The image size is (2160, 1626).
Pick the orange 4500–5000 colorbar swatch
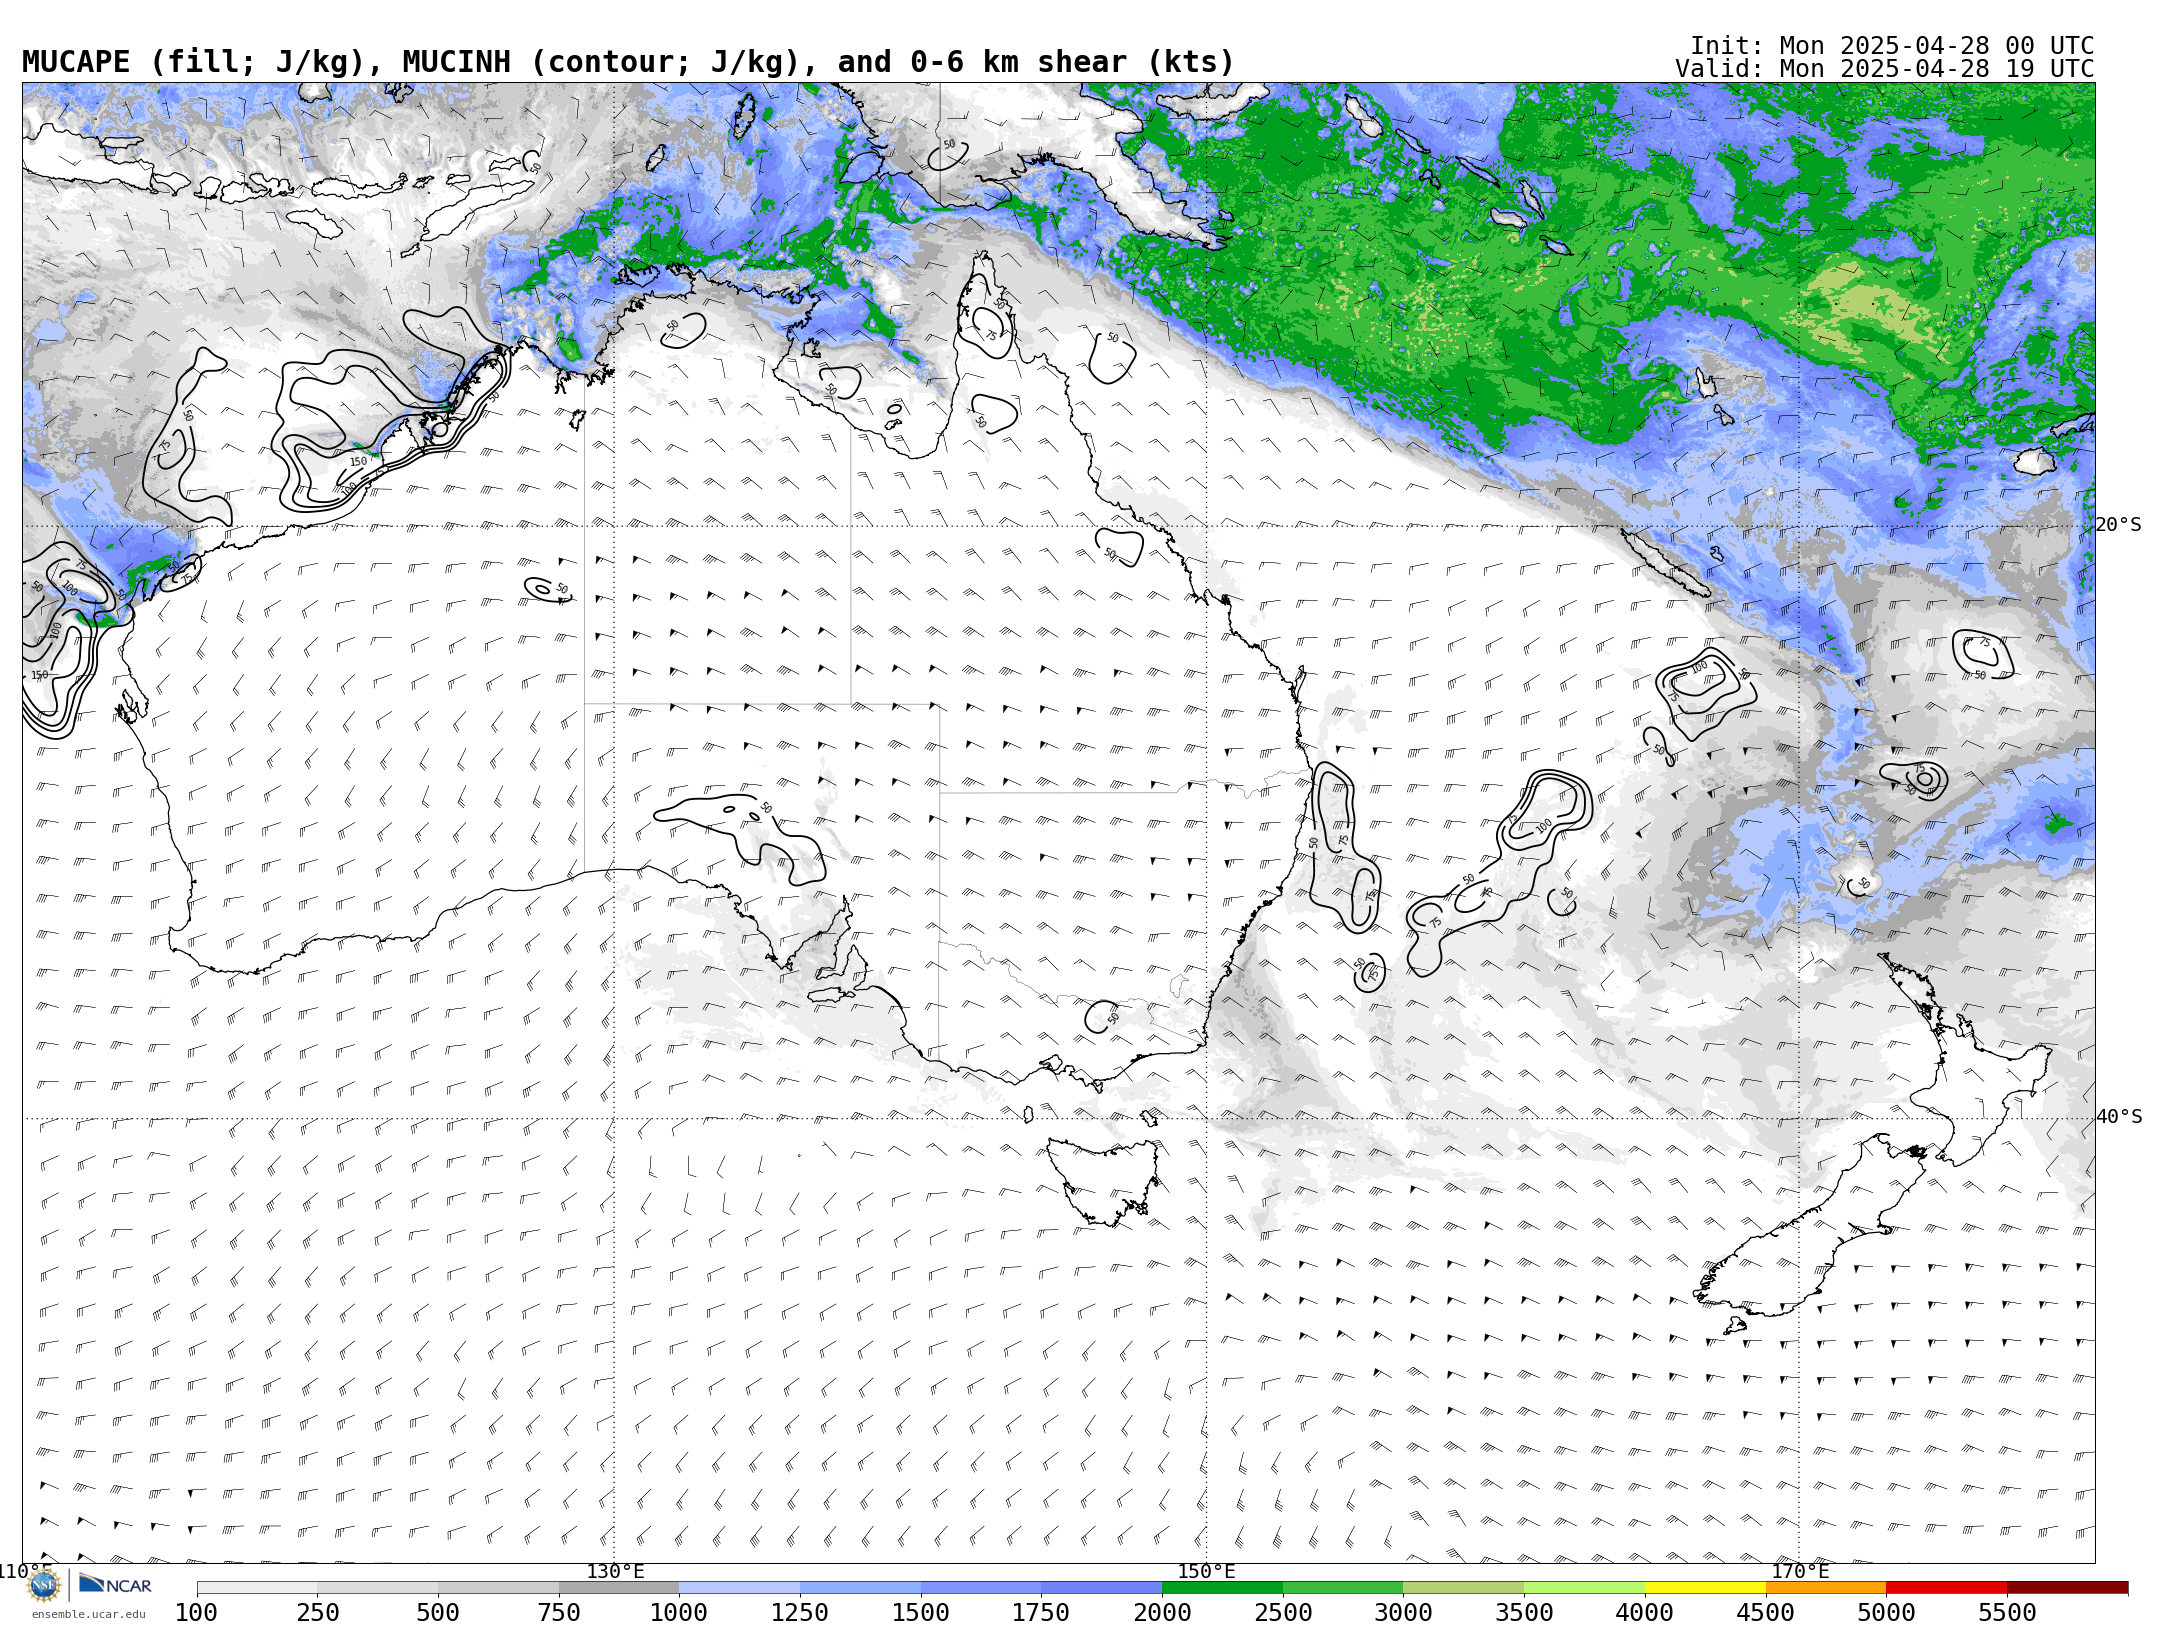pyautogui.click(x=1825, y=1588)
